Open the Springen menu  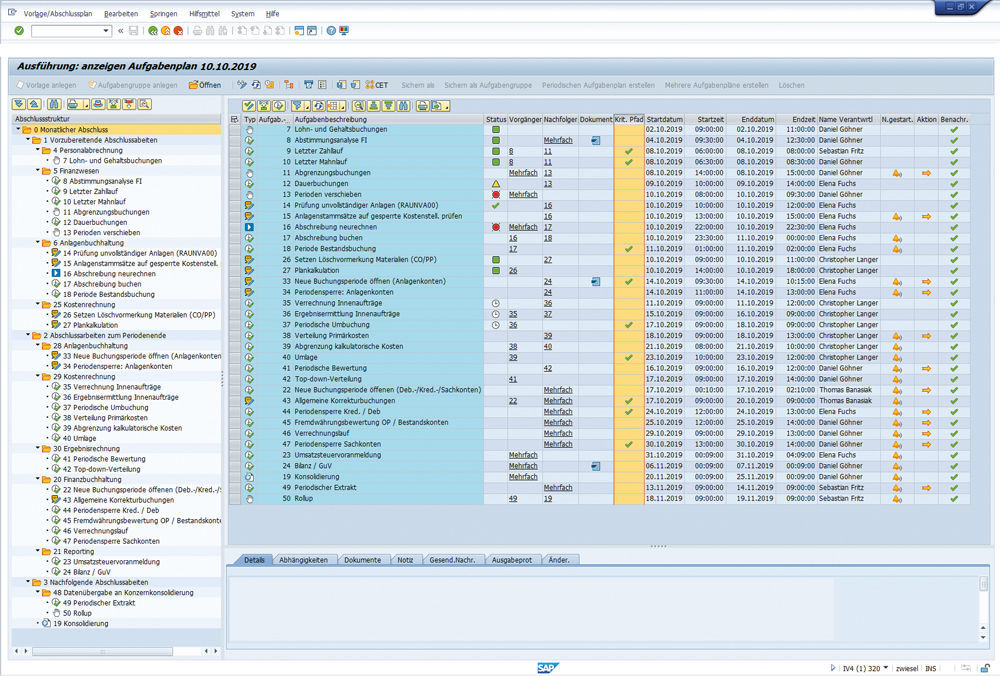pos(163,14)
